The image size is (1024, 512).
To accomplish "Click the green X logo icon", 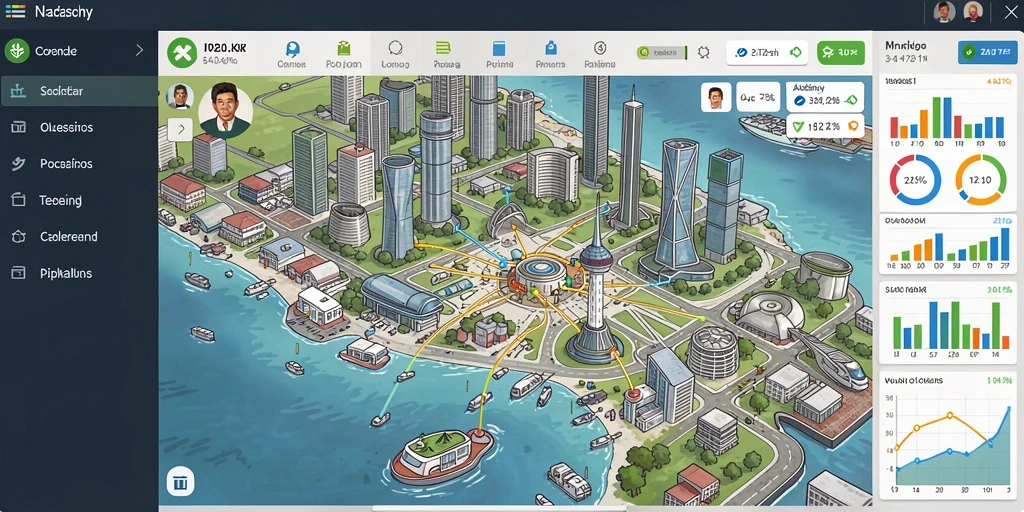I will click(182, 53).
